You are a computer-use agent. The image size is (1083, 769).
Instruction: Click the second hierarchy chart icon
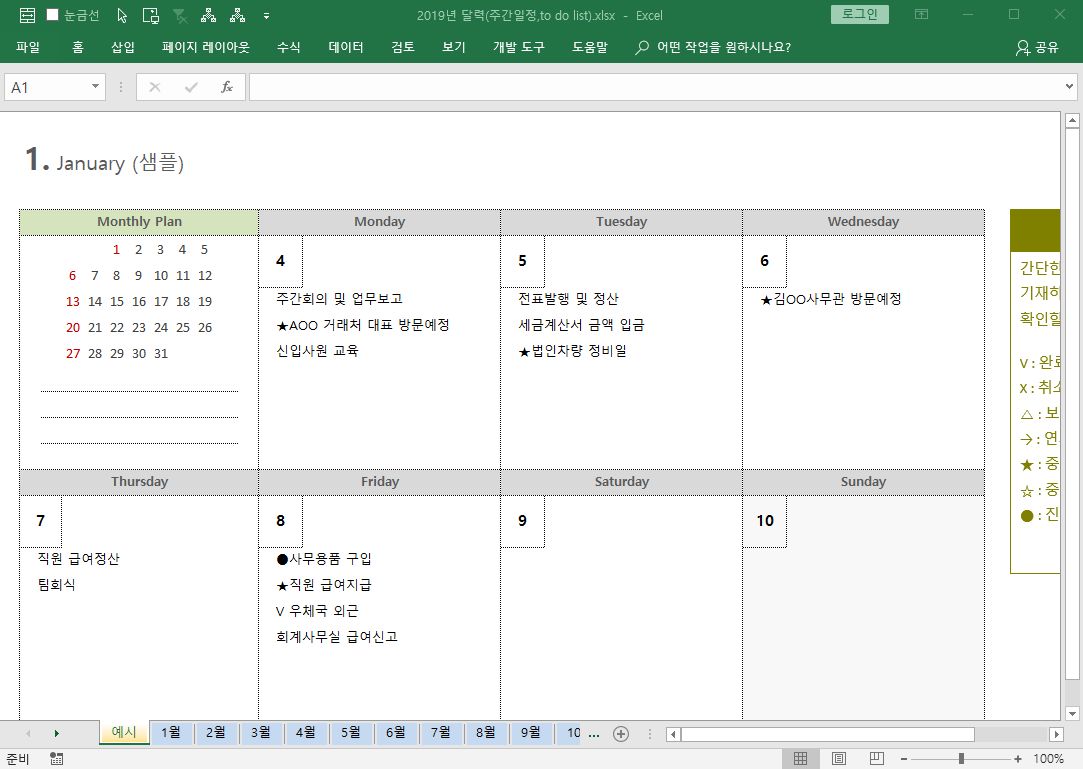click(x=238, y=15)
